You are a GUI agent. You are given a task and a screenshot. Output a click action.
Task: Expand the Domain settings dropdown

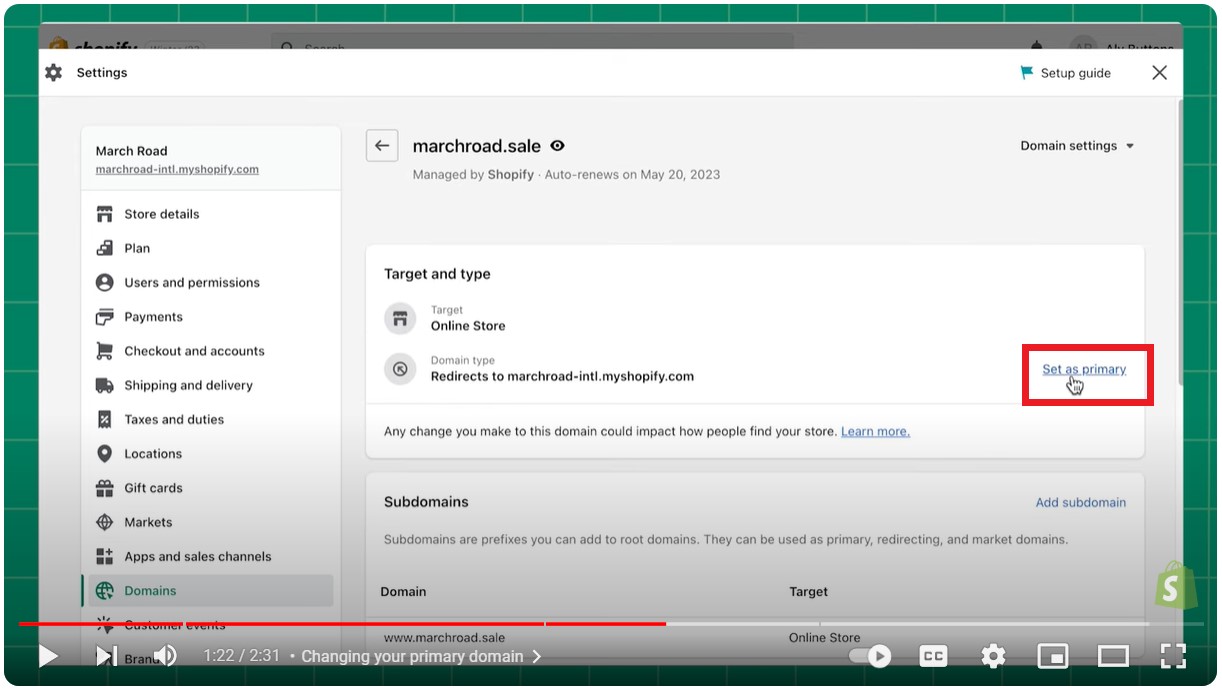click(x=1077, y=146)
